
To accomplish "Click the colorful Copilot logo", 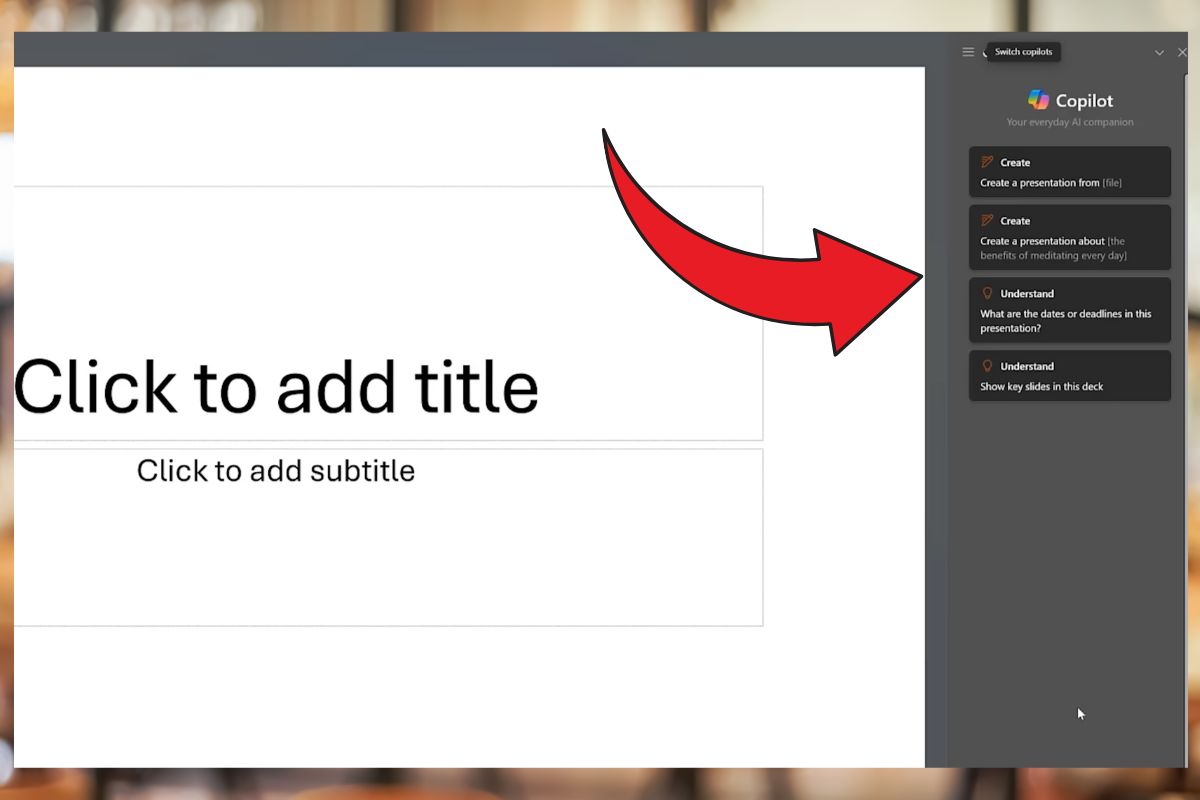I will point(1038,100).
